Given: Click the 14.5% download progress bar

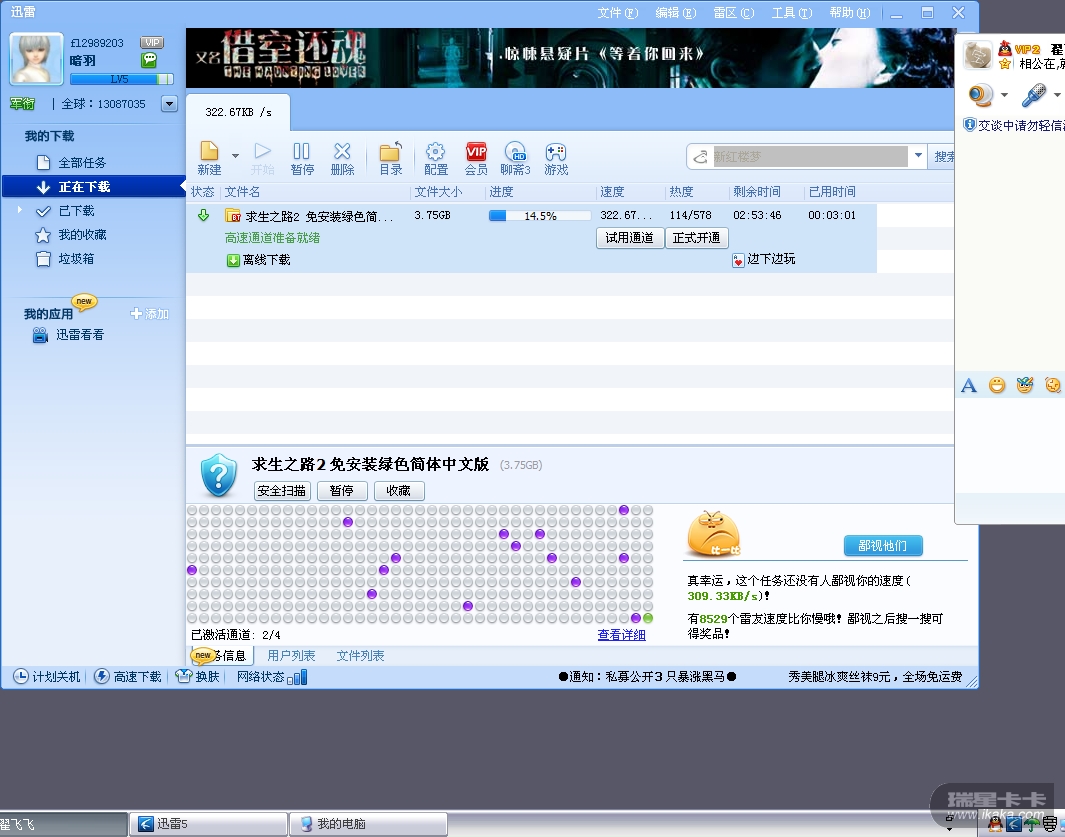Looking at the screenshot, I should pyautogui.click(x=539, y=216).
